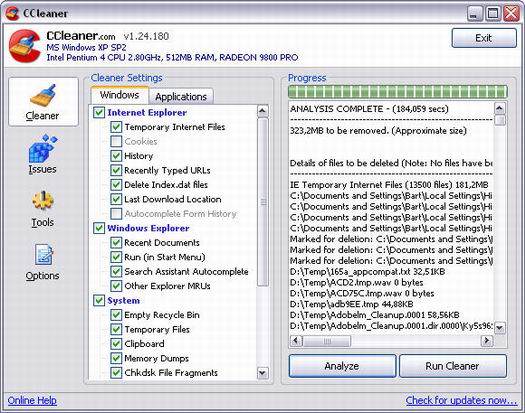
Task: Toggle Delete Index.dat files checkbox
Action: pos(116,185)
